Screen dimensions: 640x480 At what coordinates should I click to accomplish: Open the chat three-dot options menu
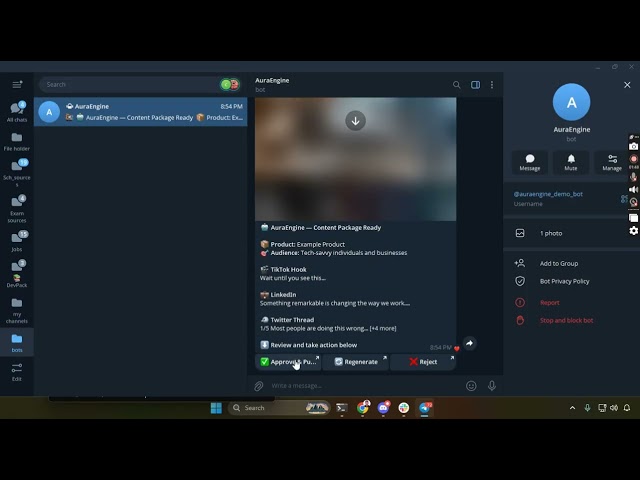pos(492,84)
